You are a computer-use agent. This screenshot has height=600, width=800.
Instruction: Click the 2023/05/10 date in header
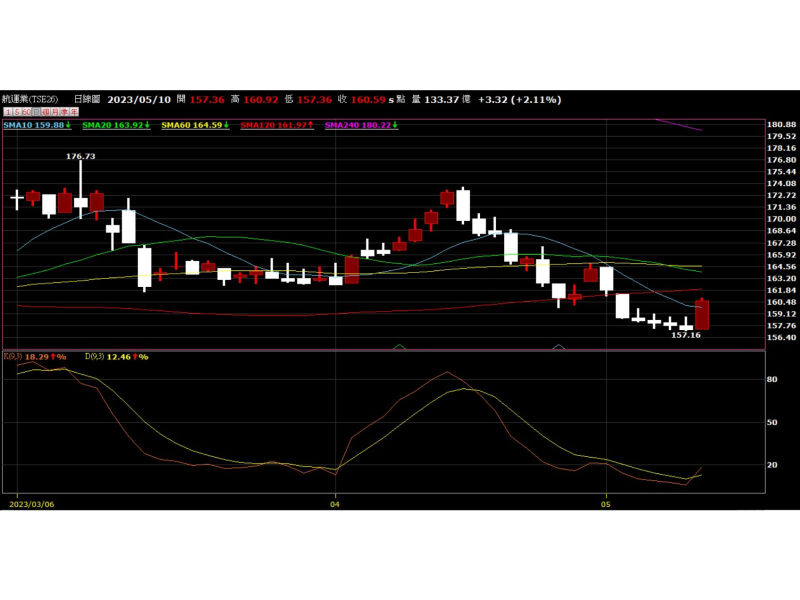click(138, 100)
